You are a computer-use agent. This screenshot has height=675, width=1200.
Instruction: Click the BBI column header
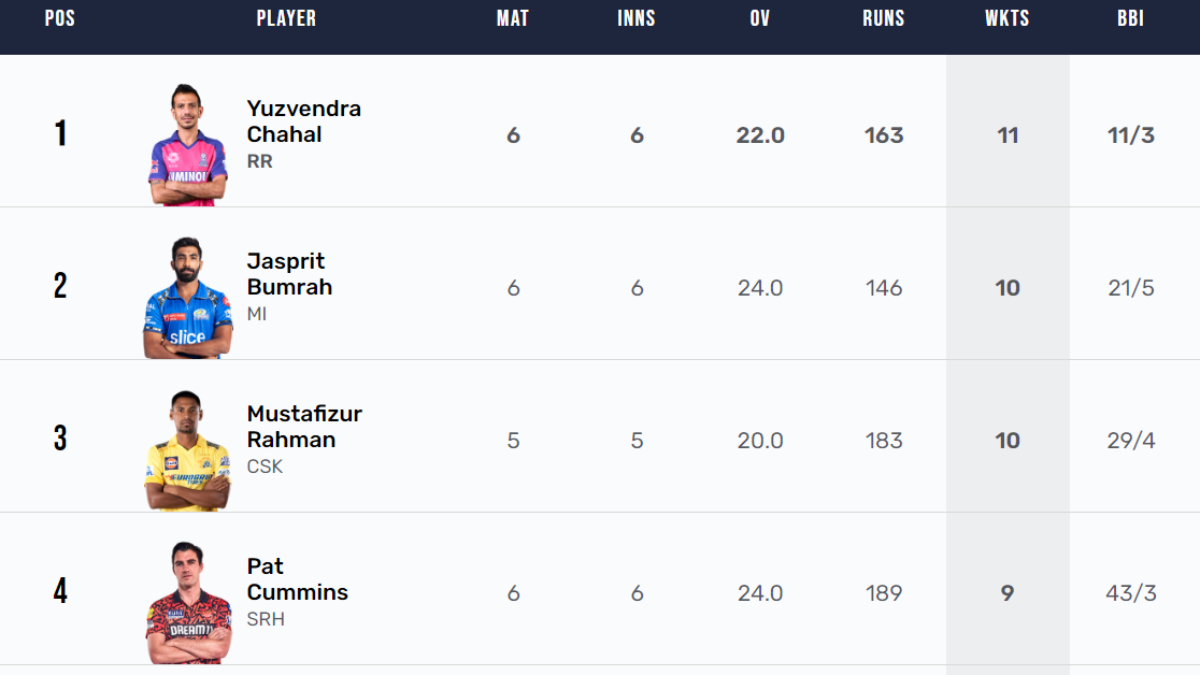1131,19
